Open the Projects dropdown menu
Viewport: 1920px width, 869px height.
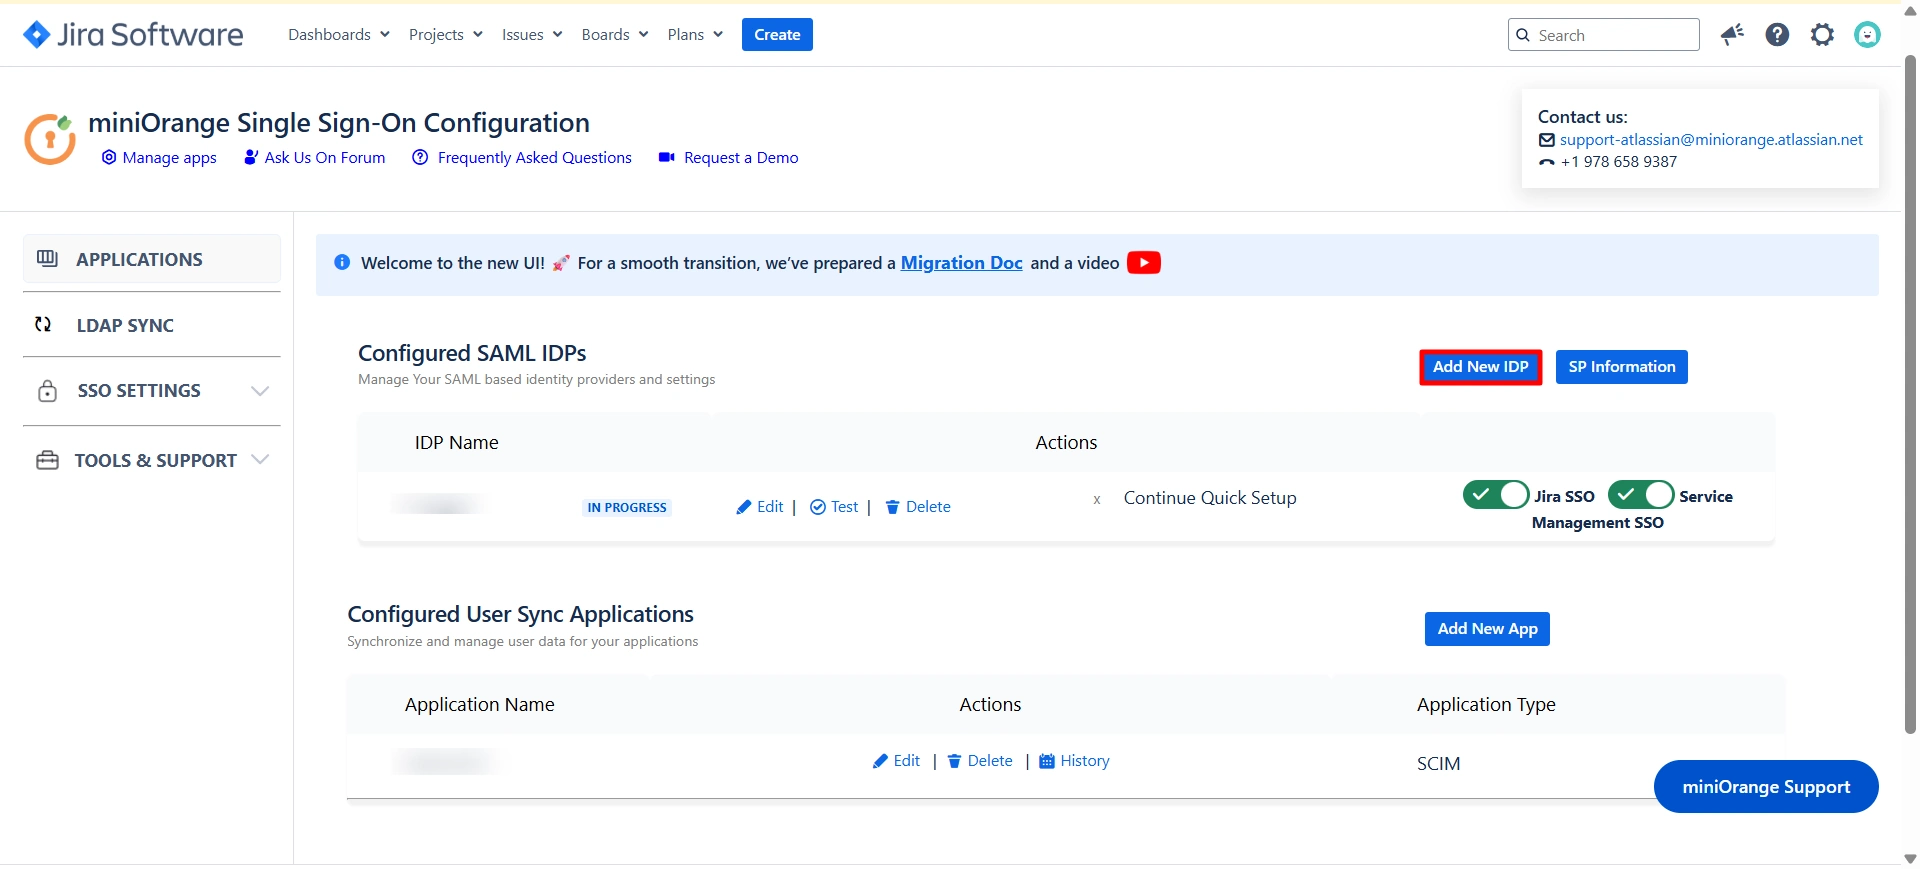click(445, 35)
